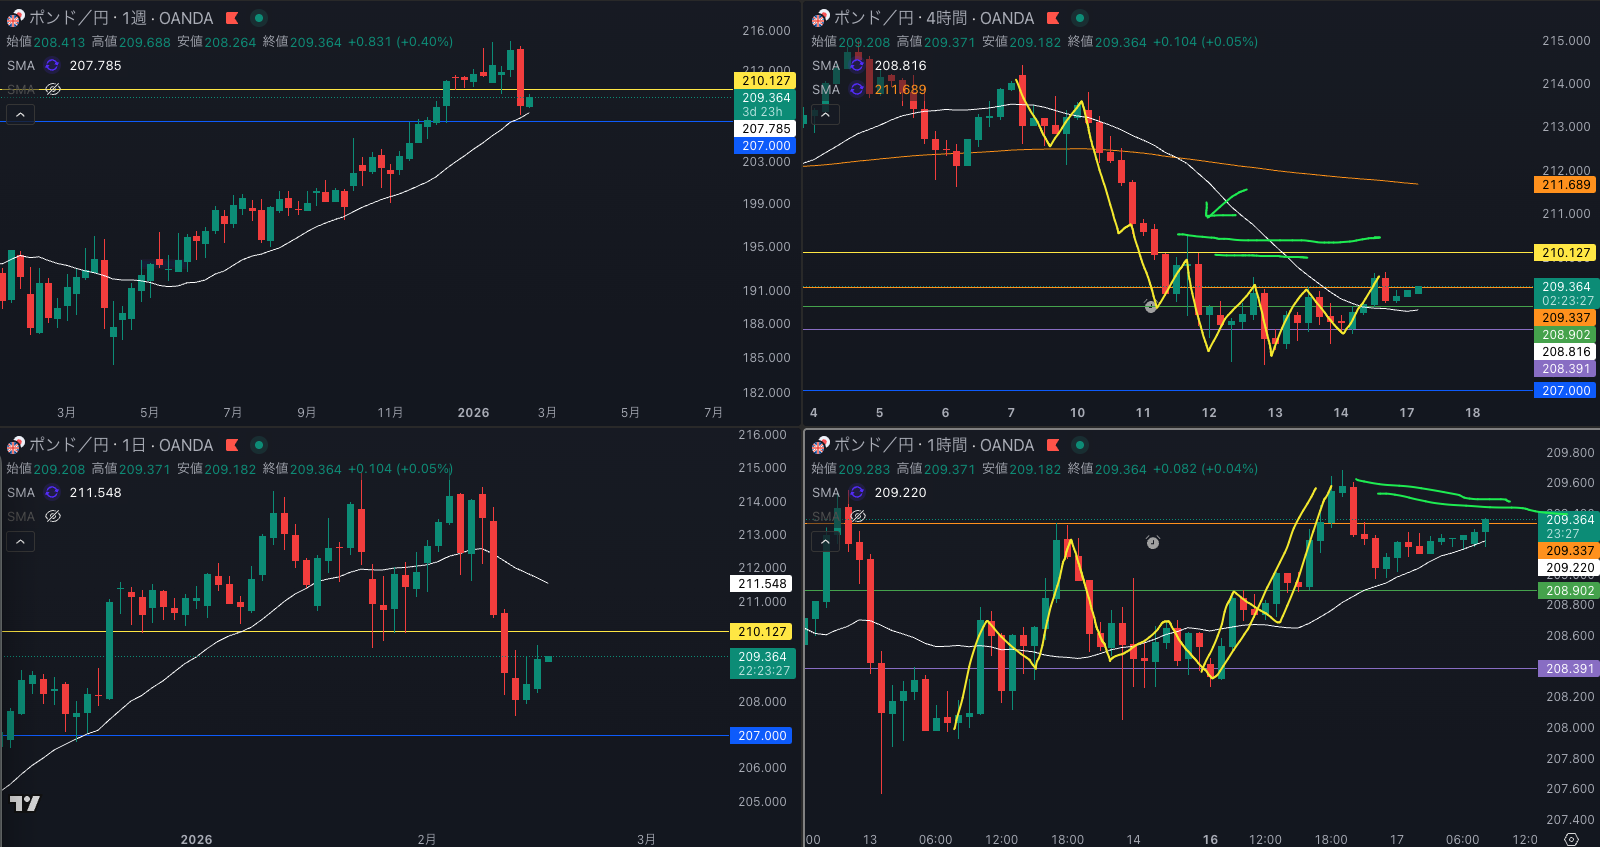Click the SMA refresh icon on weekly chart
This screenshot has width=1600, height=847.
(x=52, y=66)
